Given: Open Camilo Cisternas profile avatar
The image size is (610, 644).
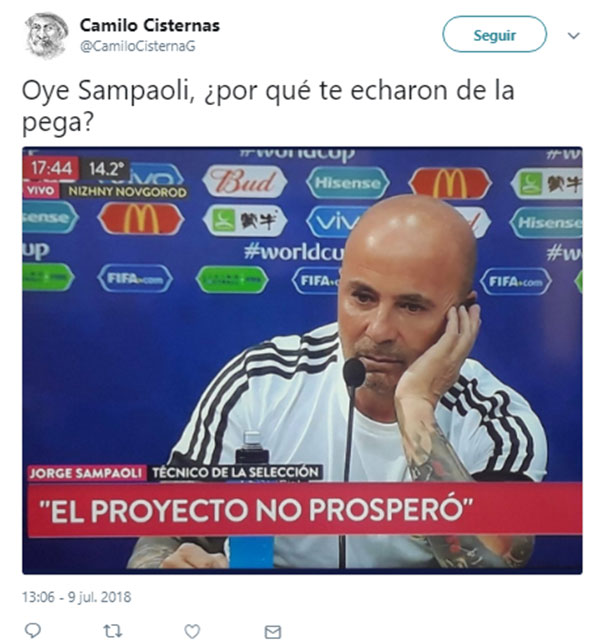Looking at the screenshot, I should [46, 35].
